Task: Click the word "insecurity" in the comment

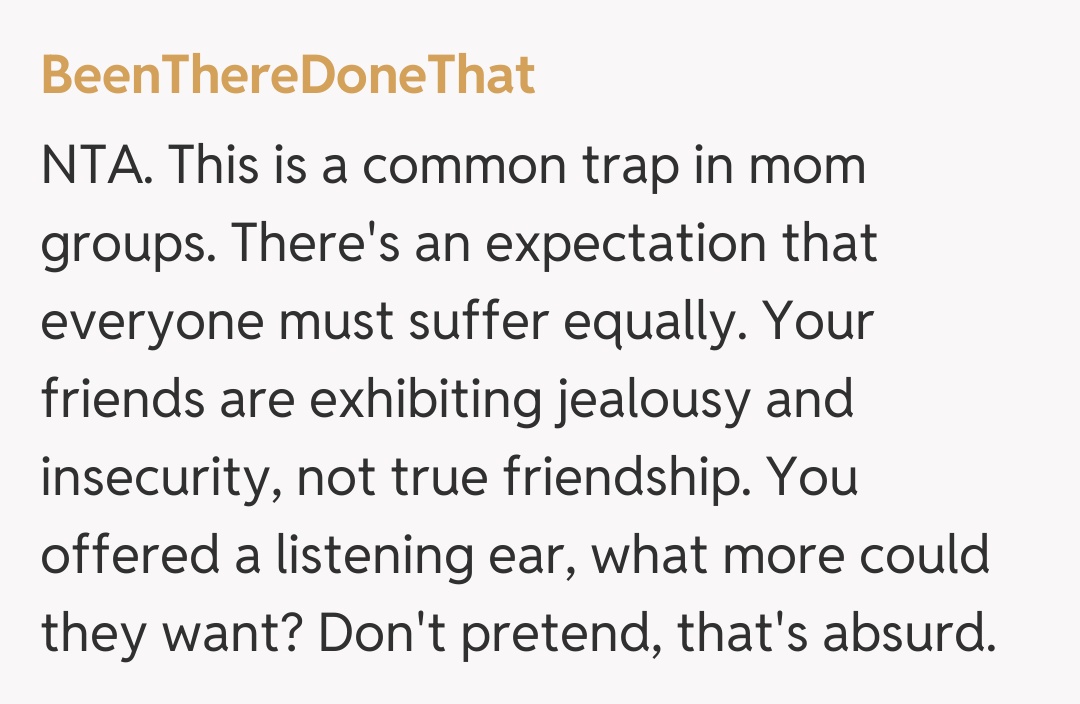Action: (152, 480)
